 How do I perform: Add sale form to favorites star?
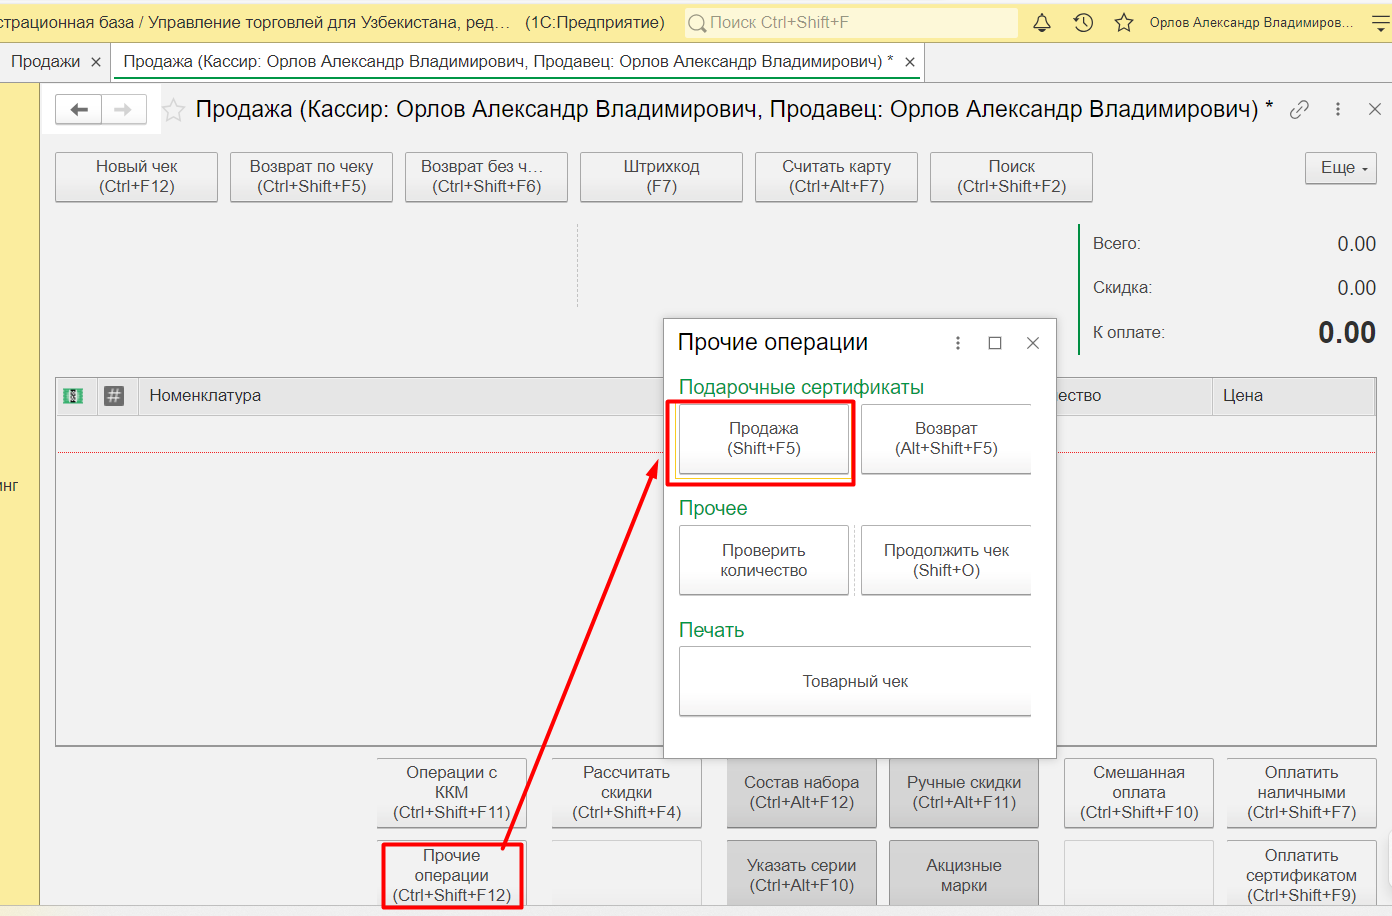(174, 110)
